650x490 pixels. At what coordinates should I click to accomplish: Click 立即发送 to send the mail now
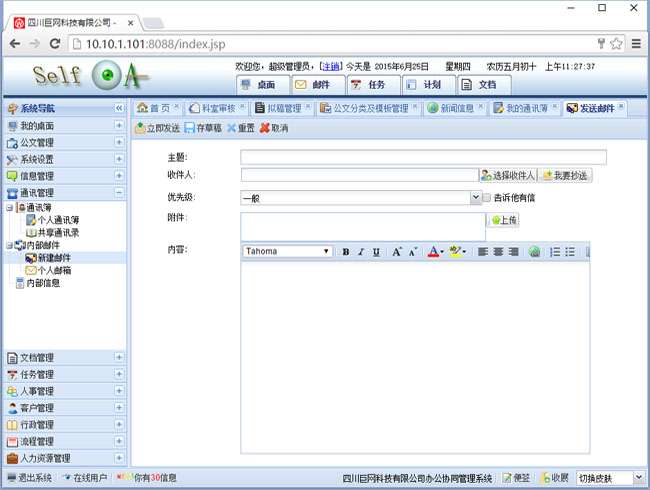click(x=157, y=128)
